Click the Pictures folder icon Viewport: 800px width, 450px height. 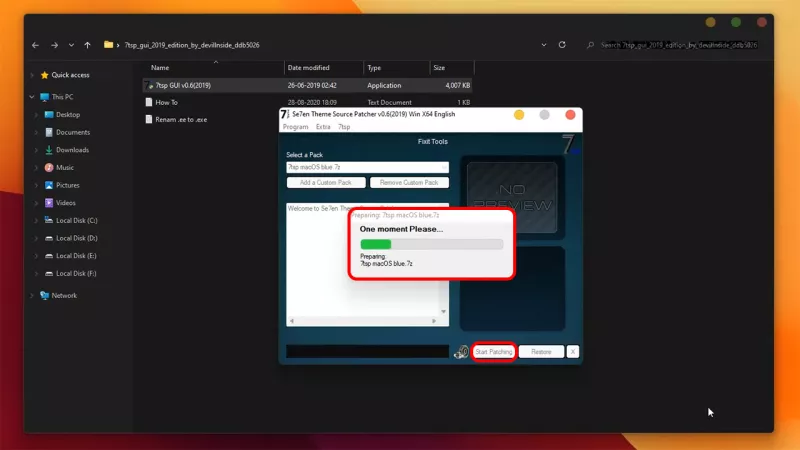(x=49, y=185)
